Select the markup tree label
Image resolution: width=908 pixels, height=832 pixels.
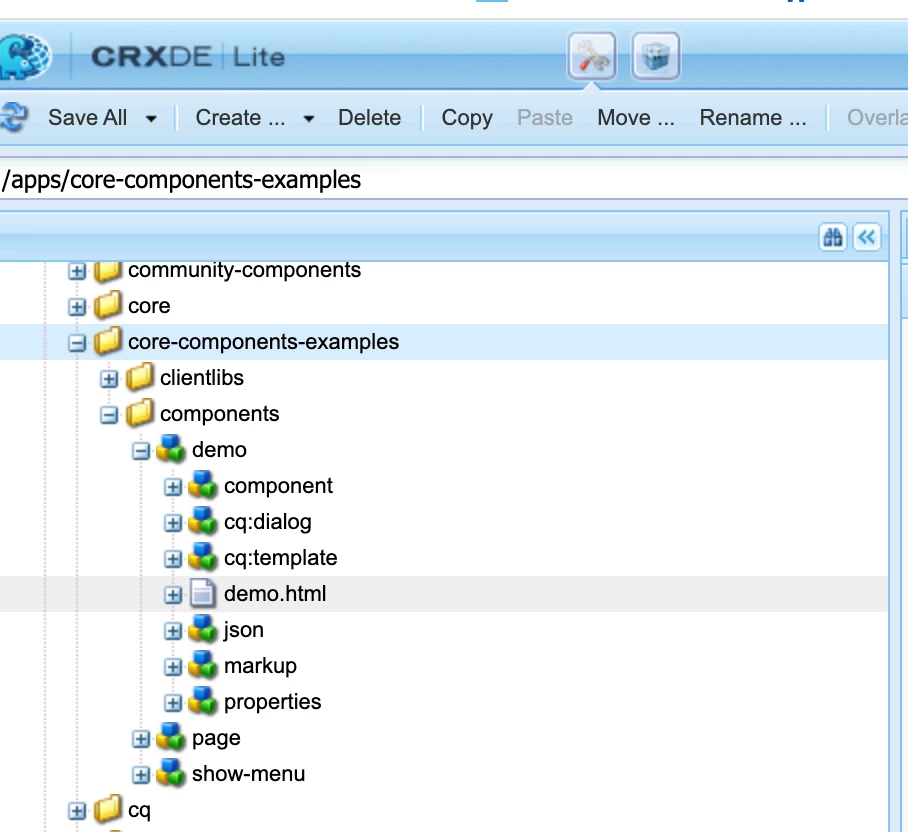pyautogui.click(x=260, y=666)
